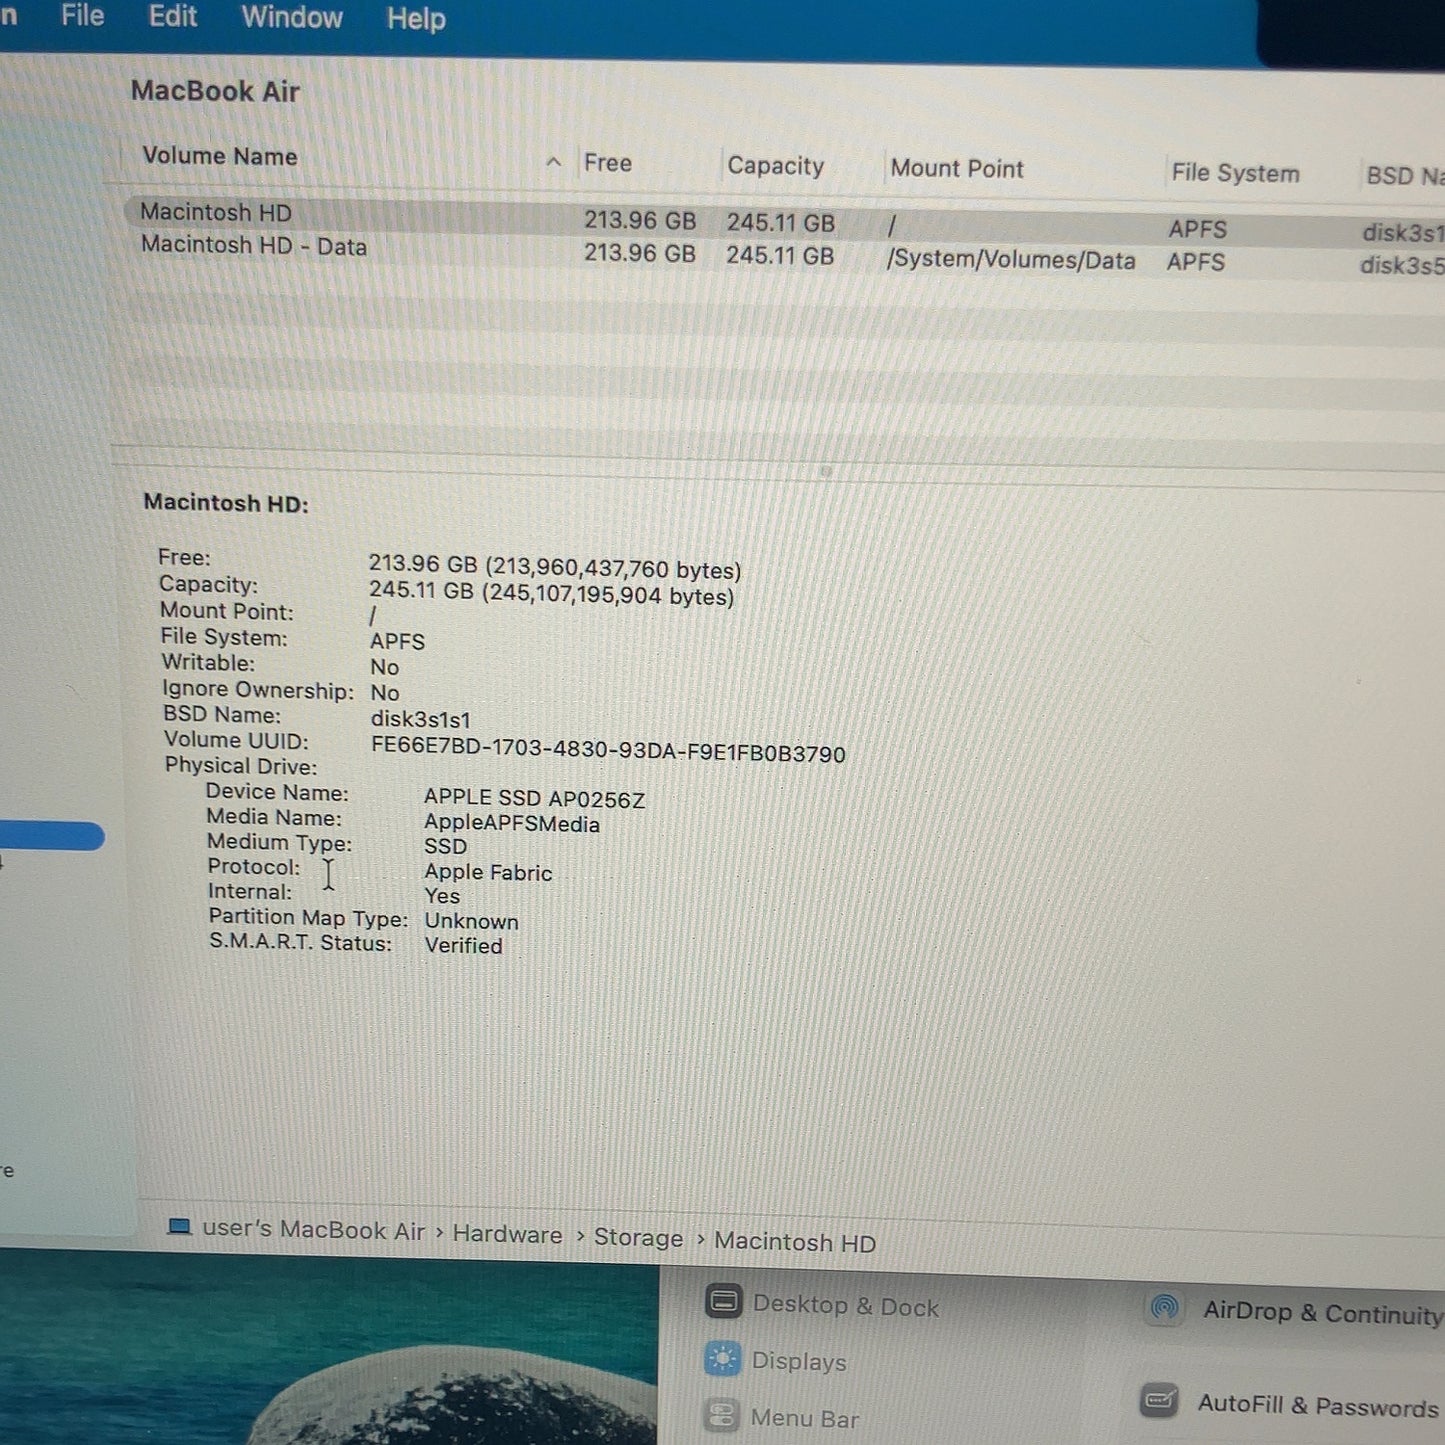Sort by File System column header
The image size is (1445, 1445).
[1235, 173]
